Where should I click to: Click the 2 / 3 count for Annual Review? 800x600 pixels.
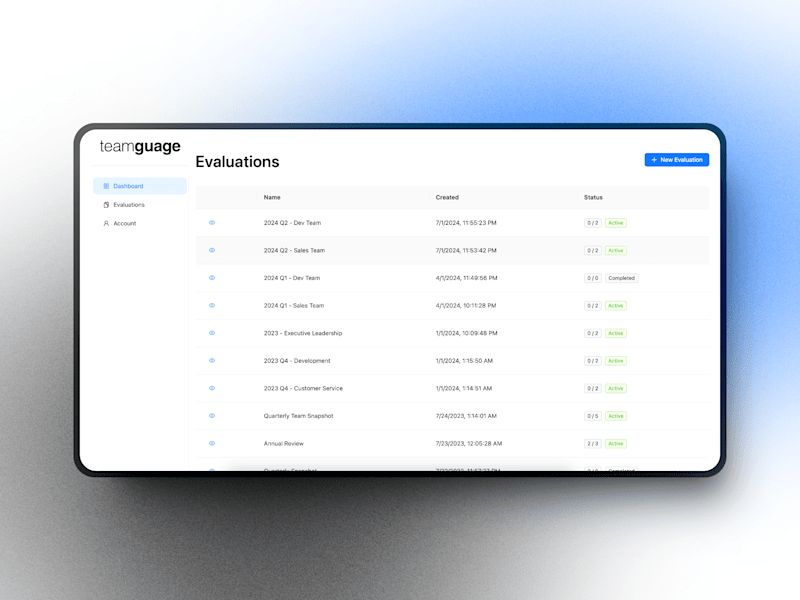pos(592,443)
